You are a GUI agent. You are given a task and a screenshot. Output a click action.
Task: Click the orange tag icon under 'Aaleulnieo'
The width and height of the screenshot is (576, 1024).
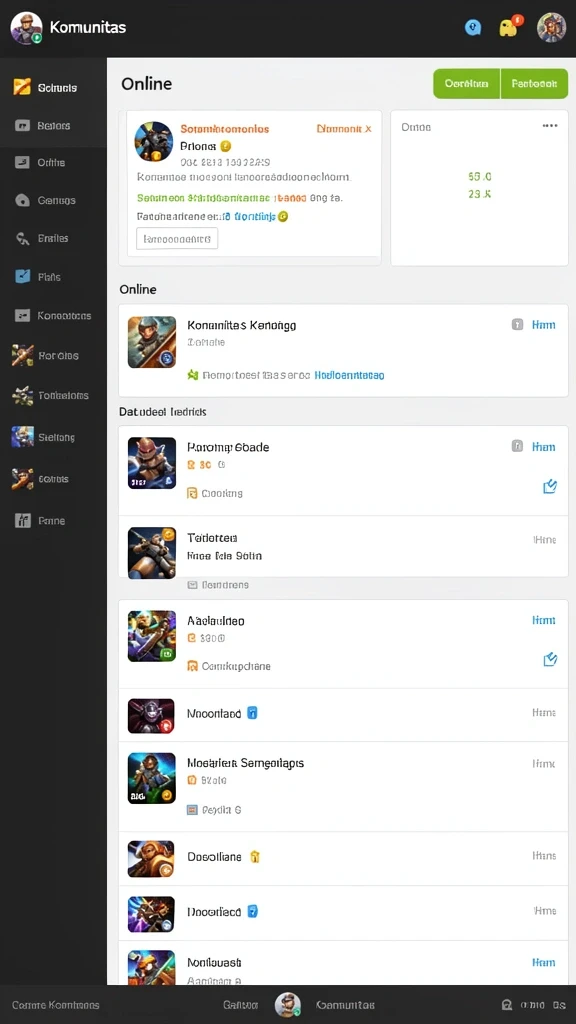[x=193, y=666]
